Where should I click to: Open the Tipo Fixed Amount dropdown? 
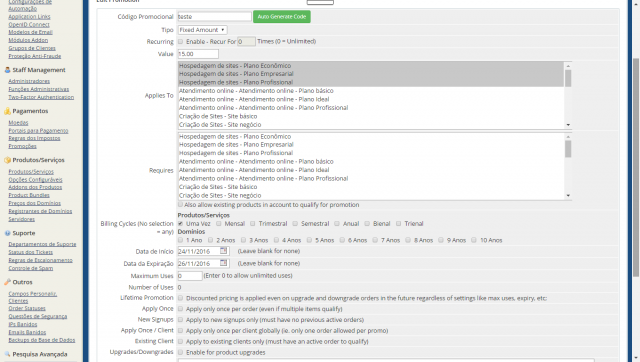click(202, 30)
